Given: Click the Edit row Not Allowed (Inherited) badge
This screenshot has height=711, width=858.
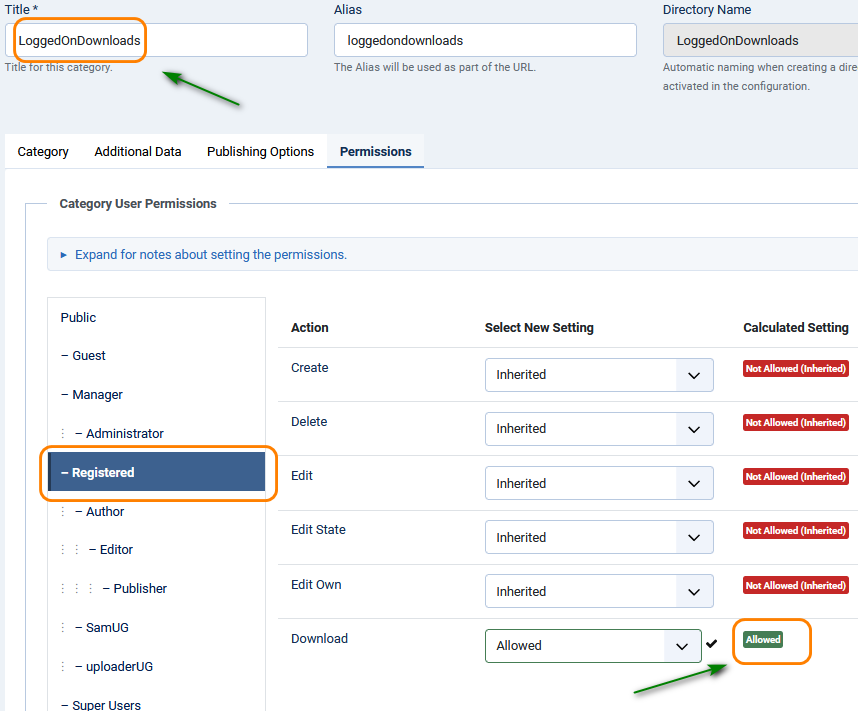Looking at the screenshot, I should [x=796, y=477].
